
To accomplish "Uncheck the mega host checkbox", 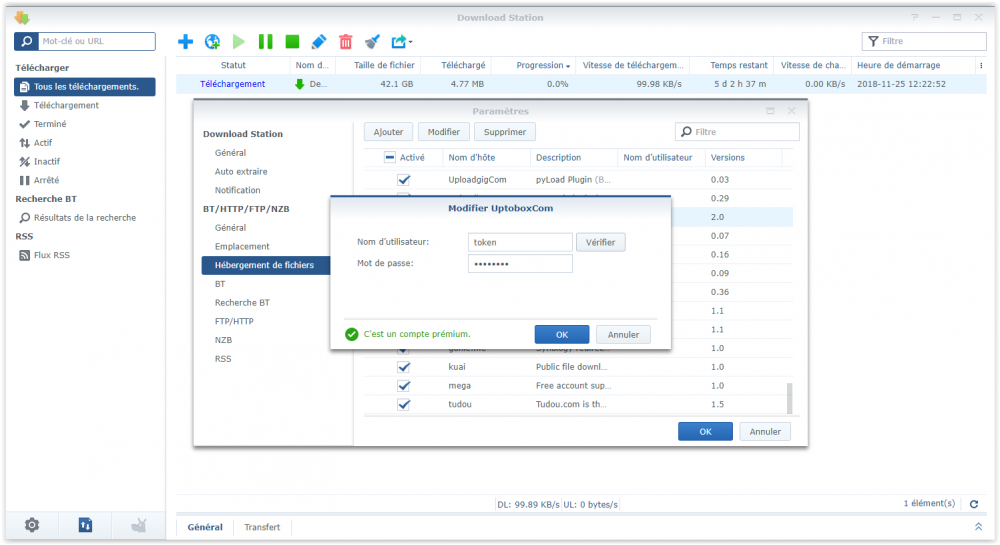I will (x=404, y=386).
